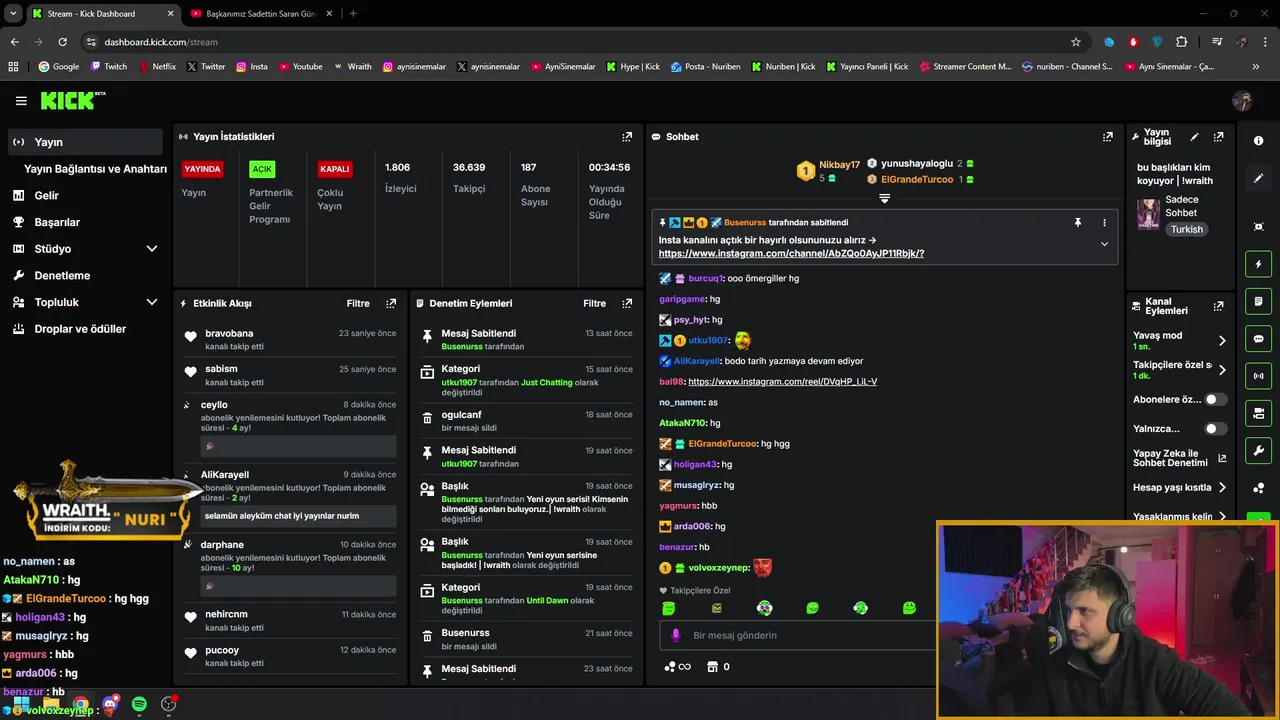1280x720 pixels.
Task: Click the Turkish language tag
Action: pyautogui.click(x=1187, y=229)
